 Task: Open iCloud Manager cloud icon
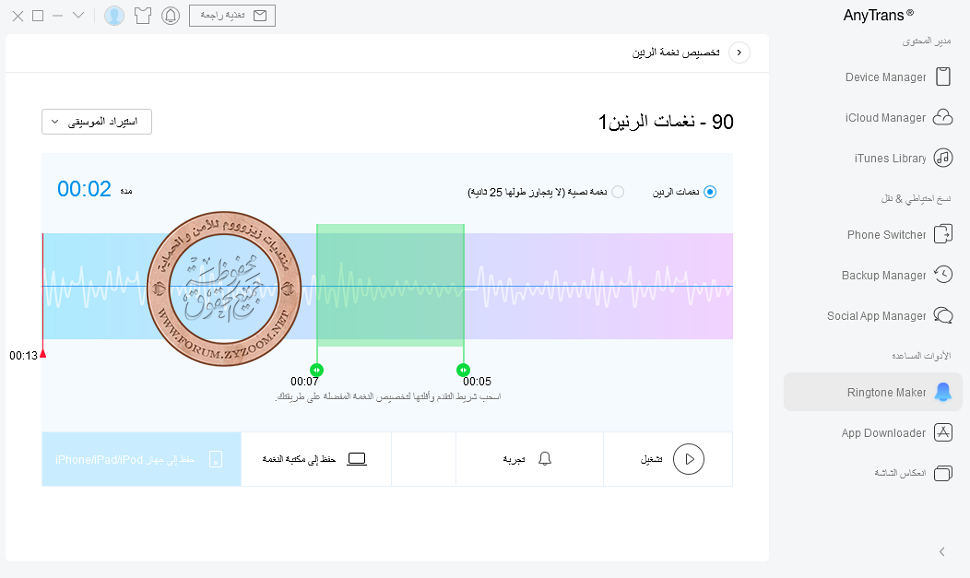(943, 118)
